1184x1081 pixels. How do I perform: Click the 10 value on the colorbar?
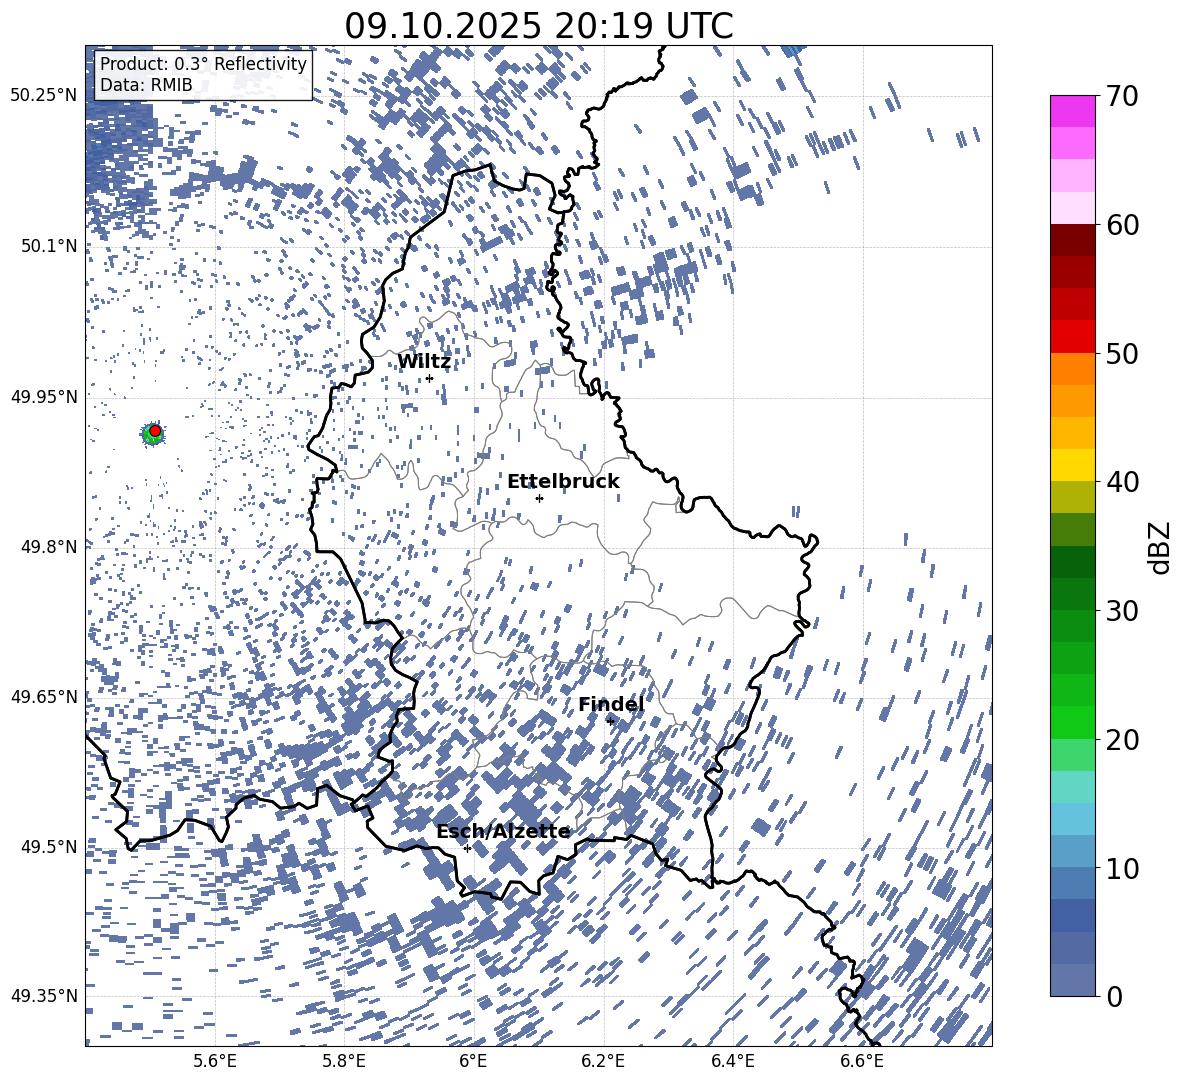click(1122, 867)
